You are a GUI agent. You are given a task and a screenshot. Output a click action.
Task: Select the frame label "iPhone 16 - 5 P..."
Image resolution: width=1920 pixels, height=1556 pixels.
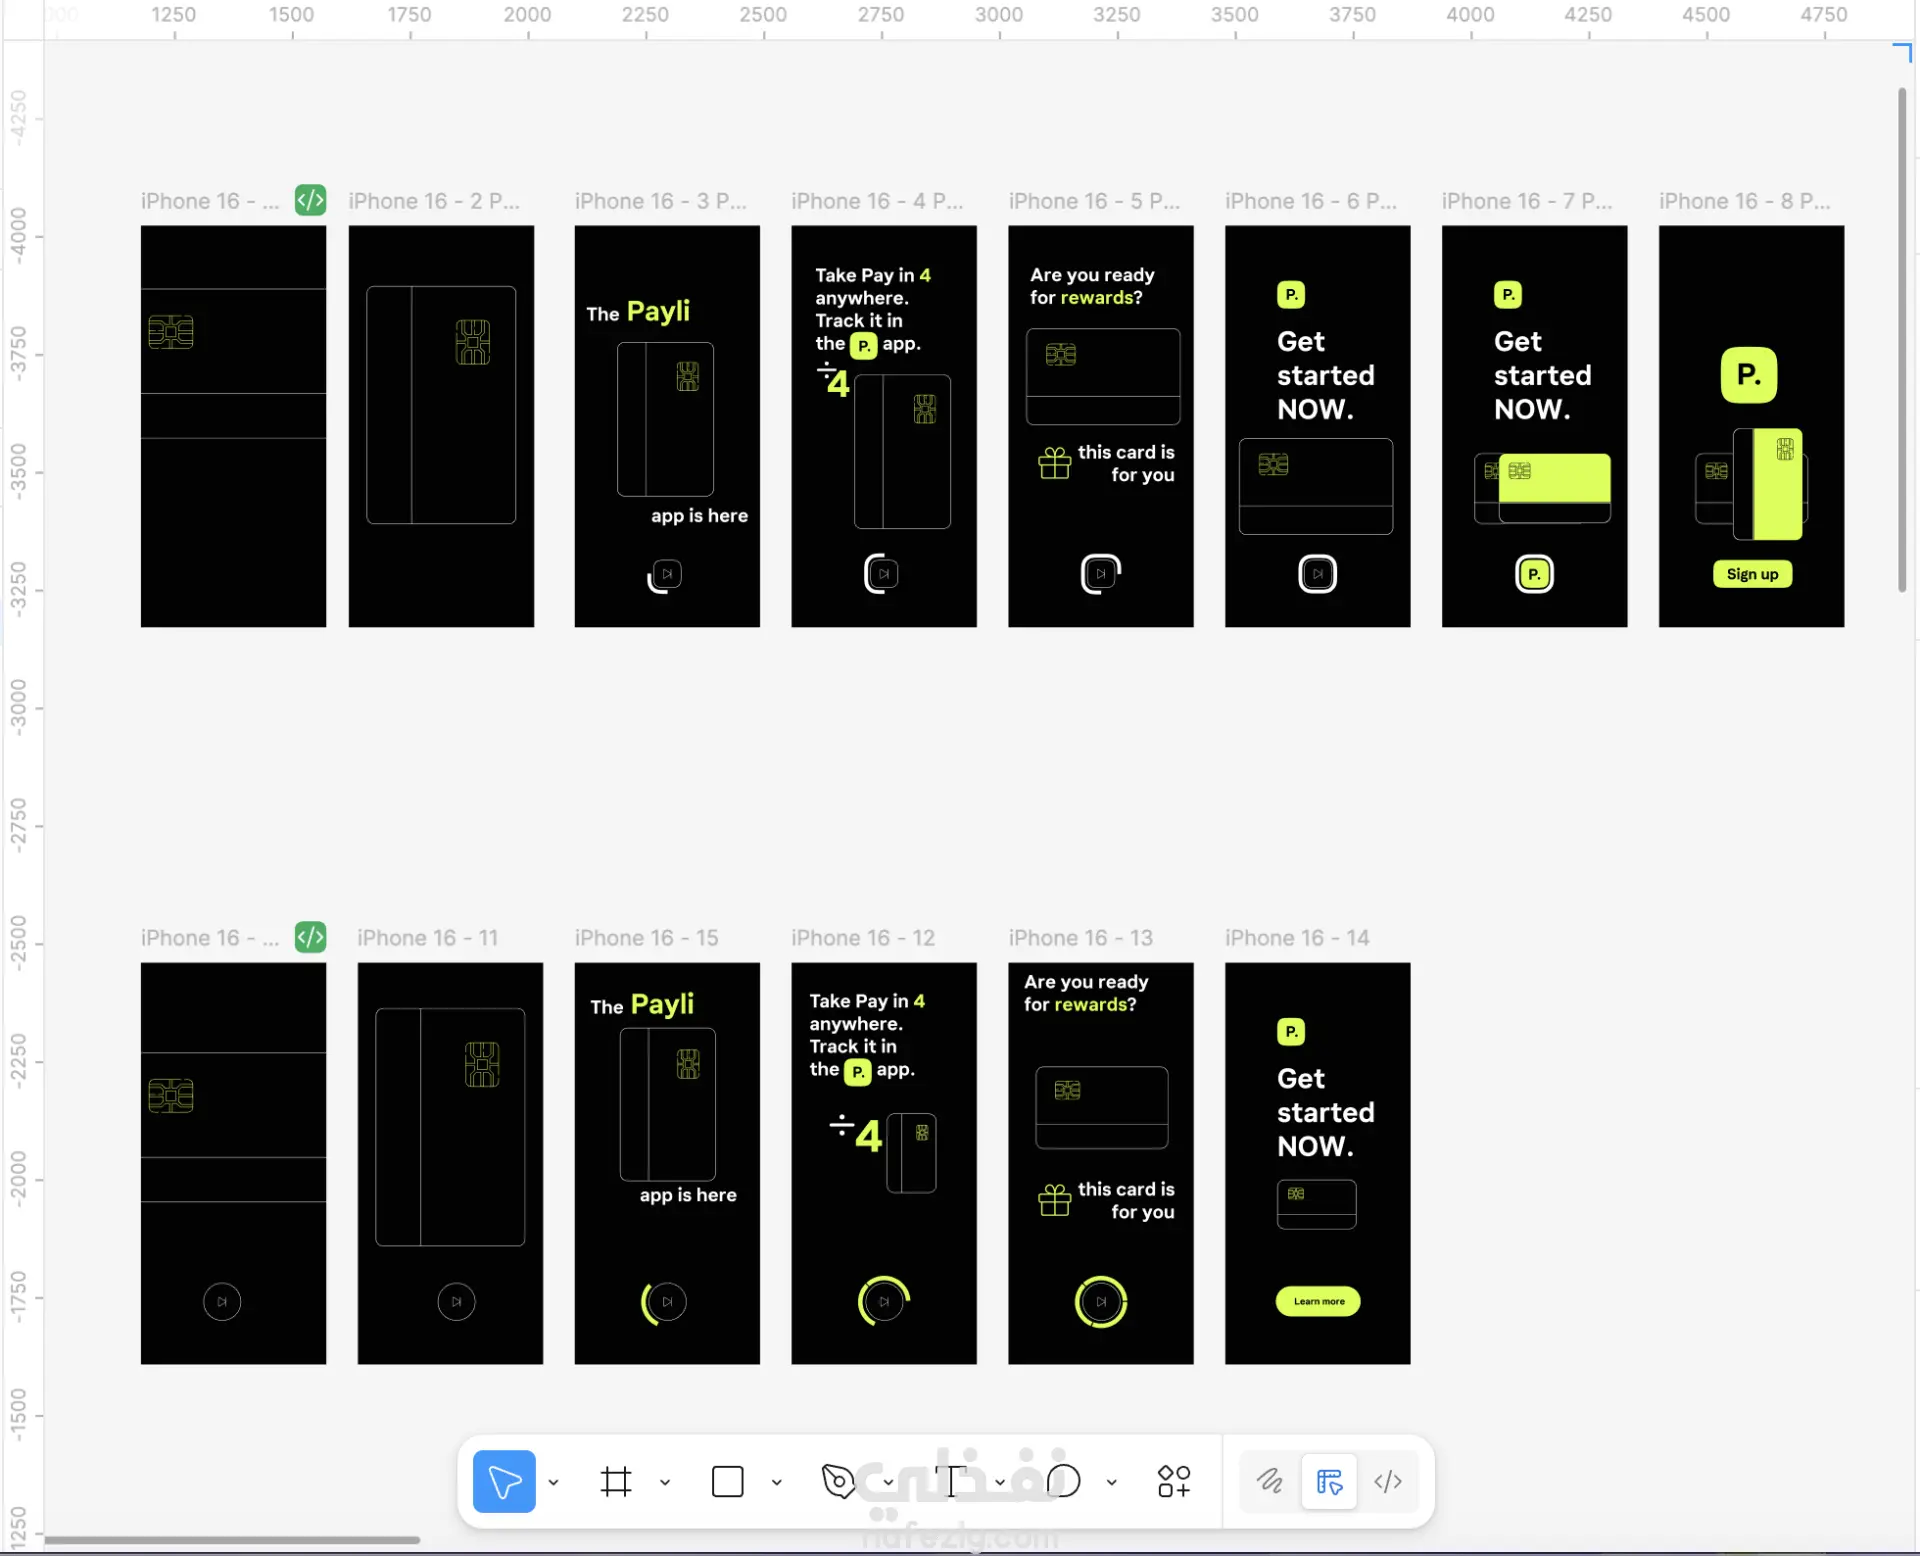click(1095, 201)
